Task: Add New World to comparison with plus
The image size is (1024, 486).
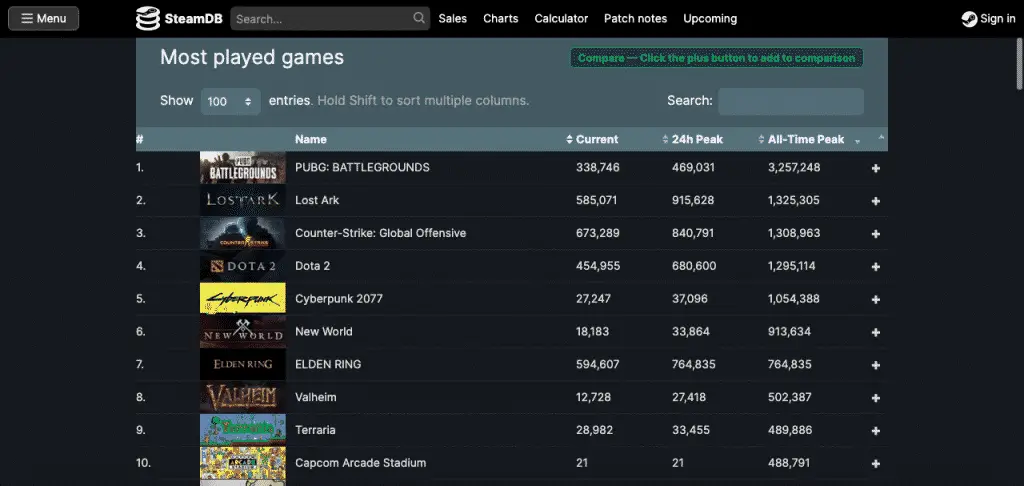Action: click(x=876, y=332)
